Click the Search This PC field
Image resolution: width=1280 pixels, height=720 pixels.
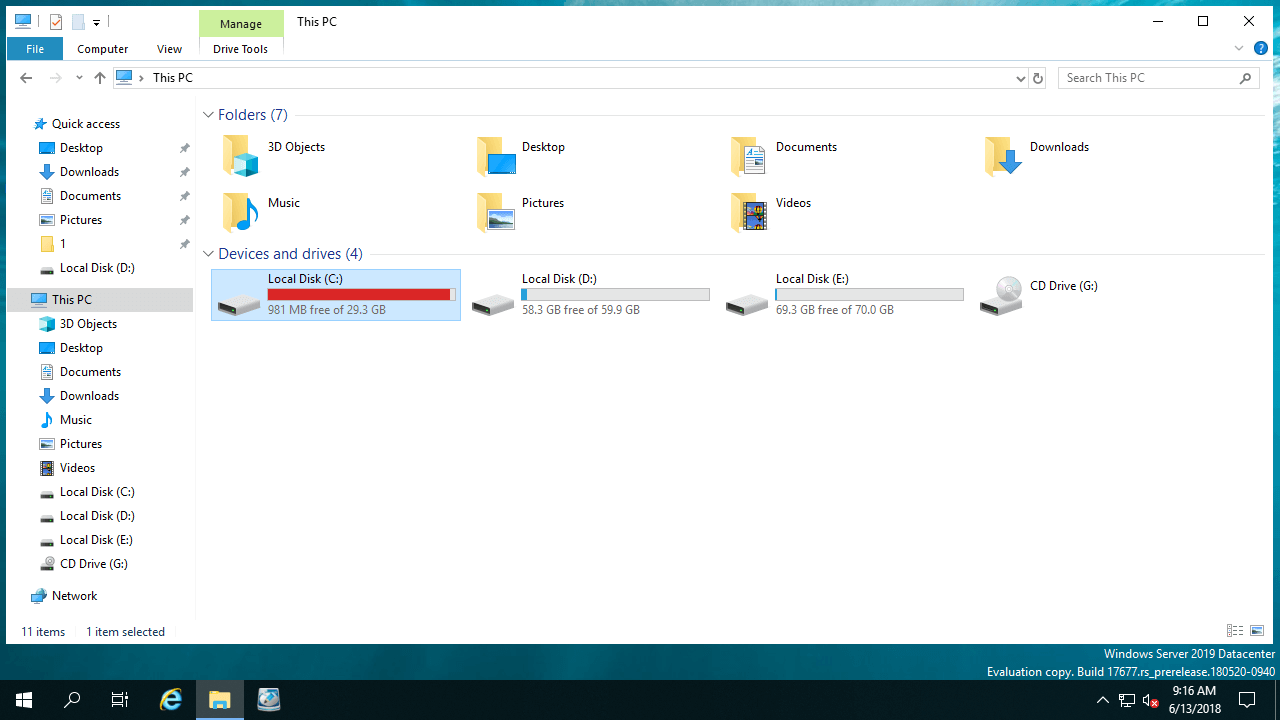point(1148,78)
